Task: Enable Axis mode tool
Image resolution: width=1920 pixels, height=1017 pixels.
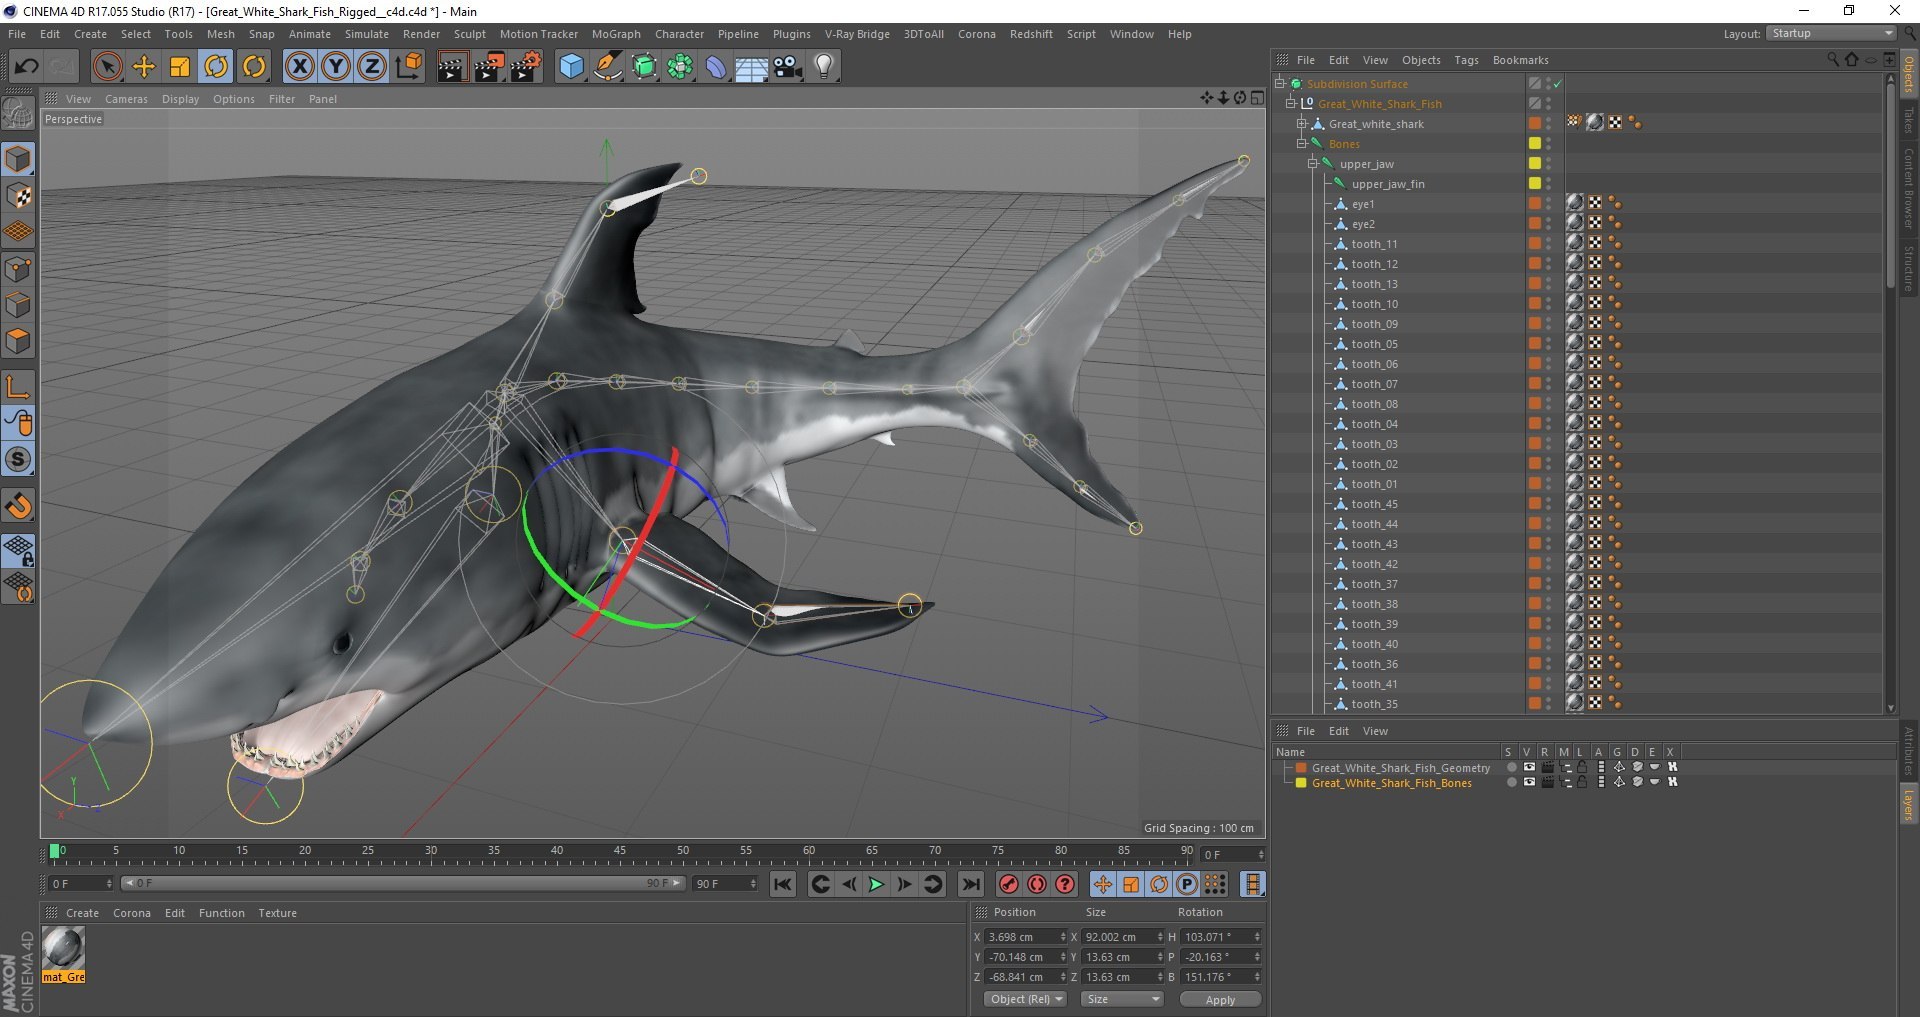Action: pyautogui.click(x=18, y=387)
